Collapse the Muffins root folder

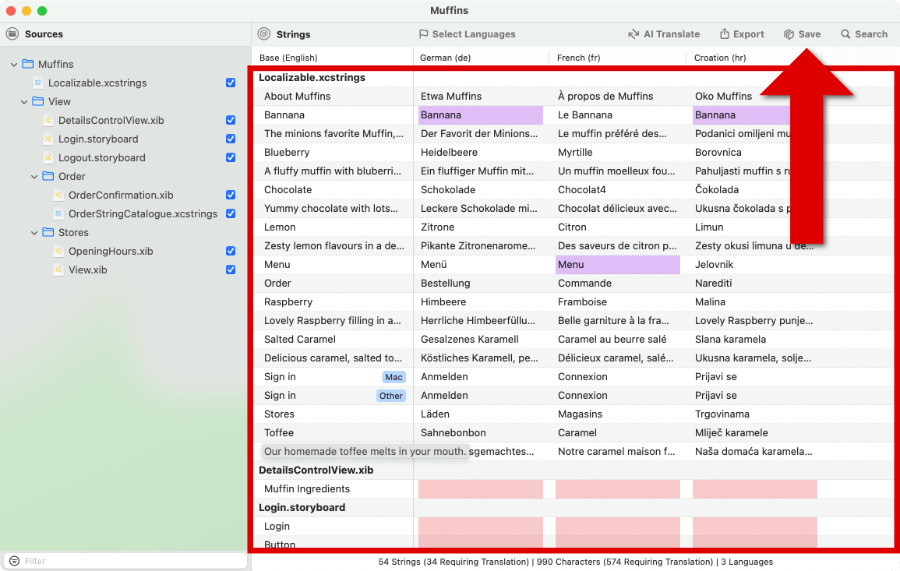coord(14,64)
